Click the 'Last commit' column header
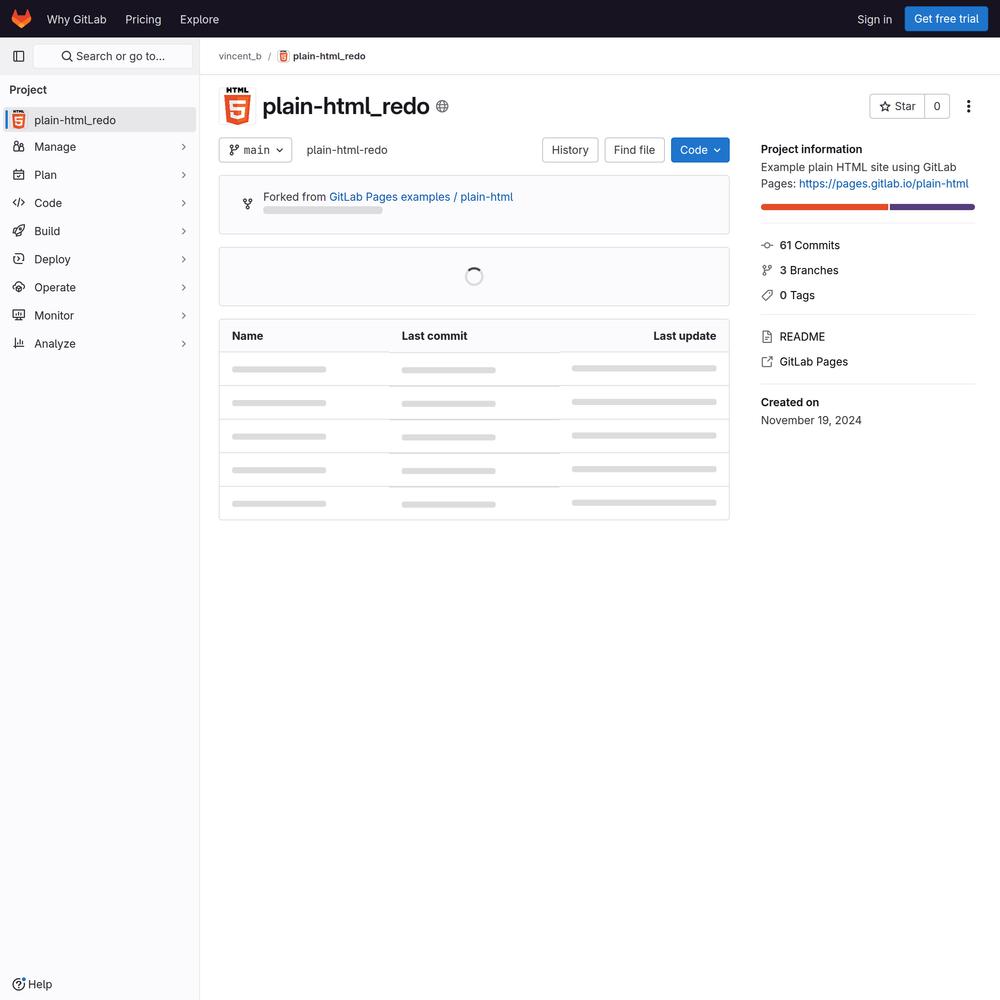The height and width of the screenshot is (1000, 1000). [x=434, y=336]
